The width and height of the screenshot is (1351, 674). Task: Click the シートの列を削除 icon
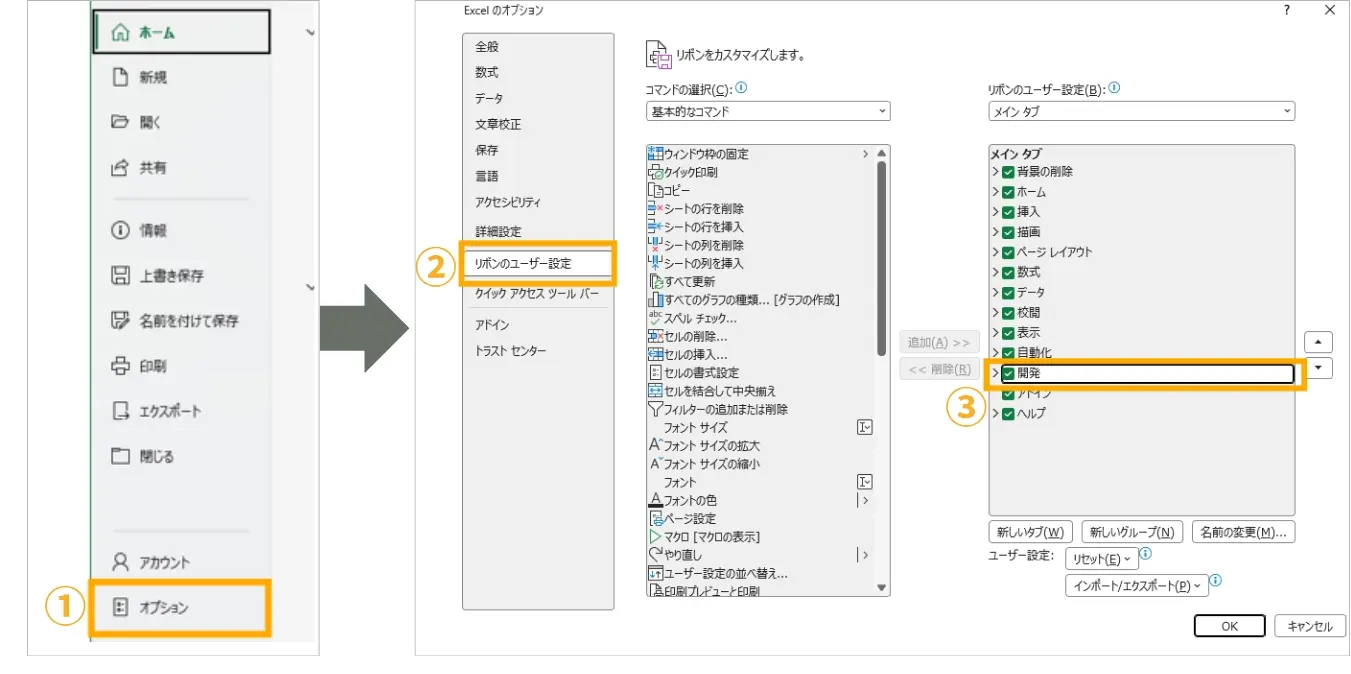coord(656,245)
